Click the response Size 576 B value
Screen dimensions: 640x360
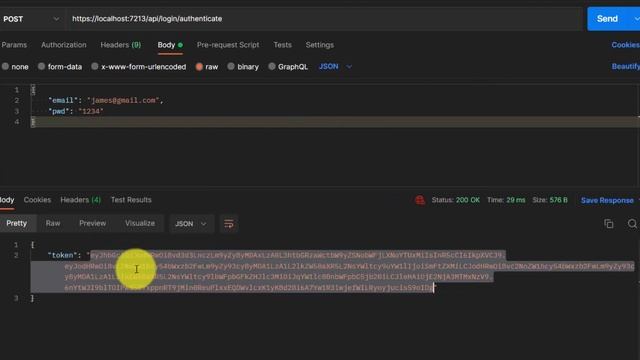550,200
